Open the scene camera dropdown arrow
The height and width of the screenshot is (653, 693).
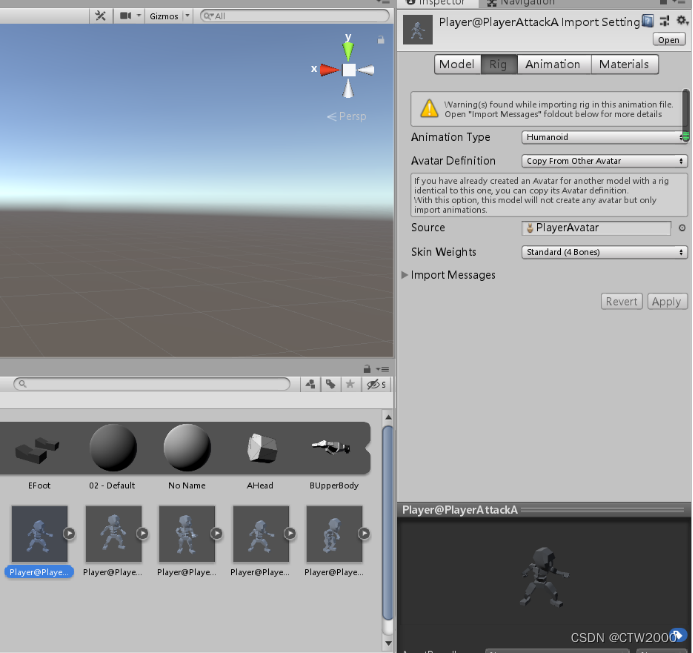coord(139,16)
